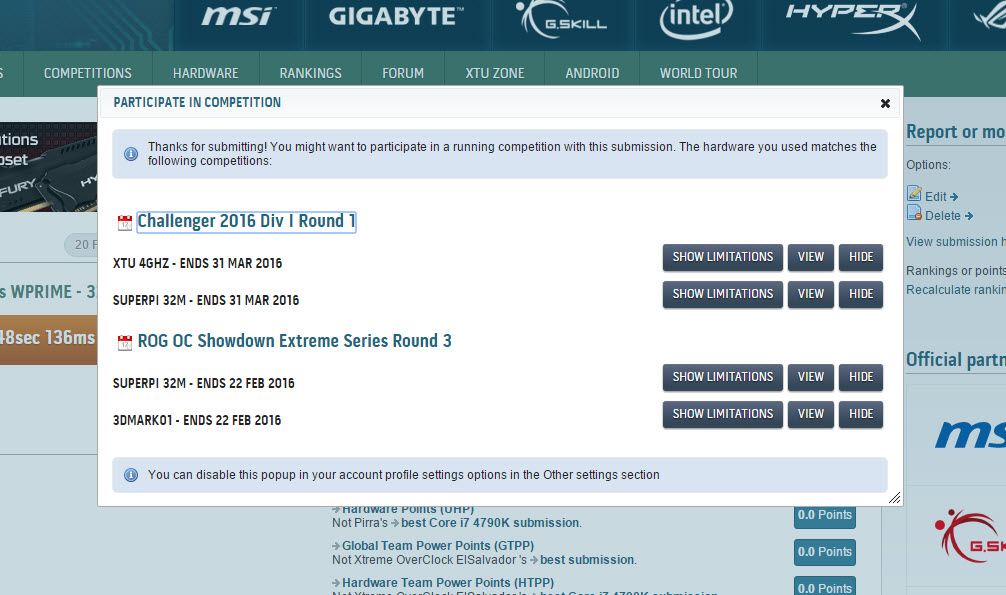Image resolution: width=1006 pixels, height=595 pixels.
Task: Open the Hardware menu
Action: coord(205,73)
